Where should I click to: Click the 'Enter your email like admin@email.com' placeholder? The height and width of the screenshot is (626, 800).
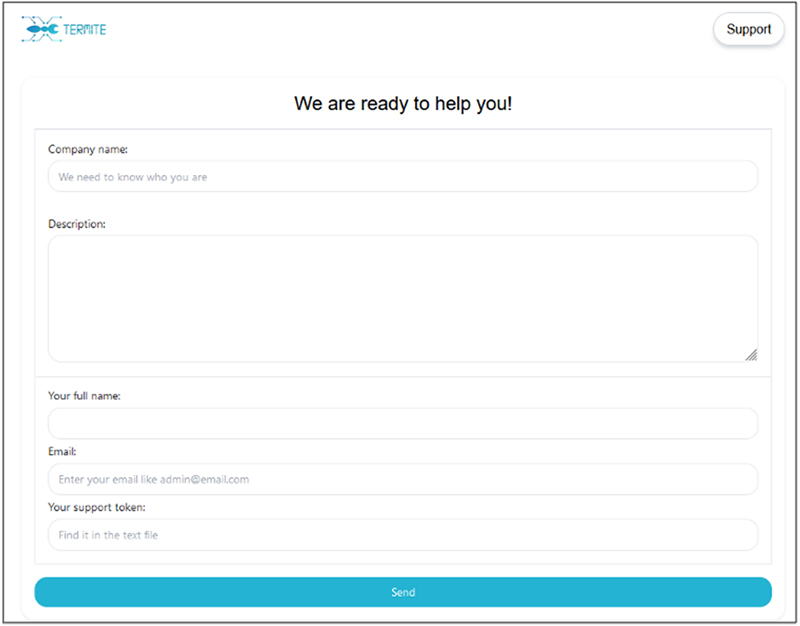coord(154,479)
